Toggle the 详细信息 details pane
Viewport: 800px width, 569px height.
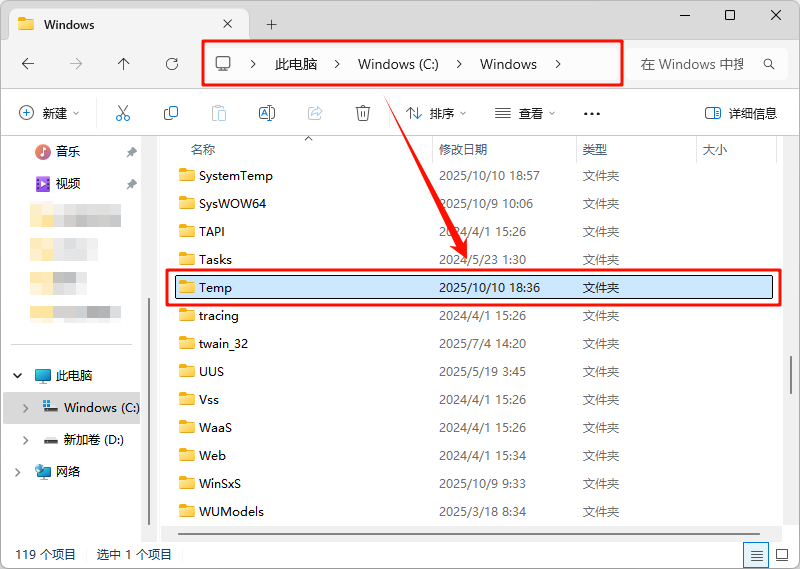tap(740, 113)
